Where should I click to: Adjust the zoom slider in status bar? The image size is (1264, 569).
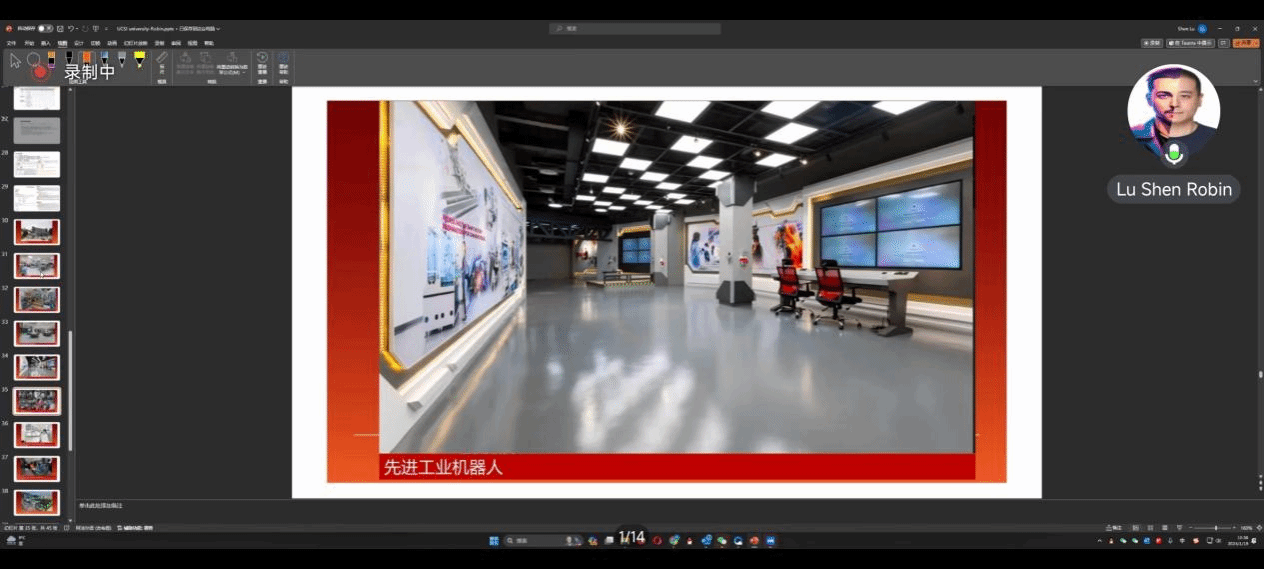click(x=1215, y=528)
